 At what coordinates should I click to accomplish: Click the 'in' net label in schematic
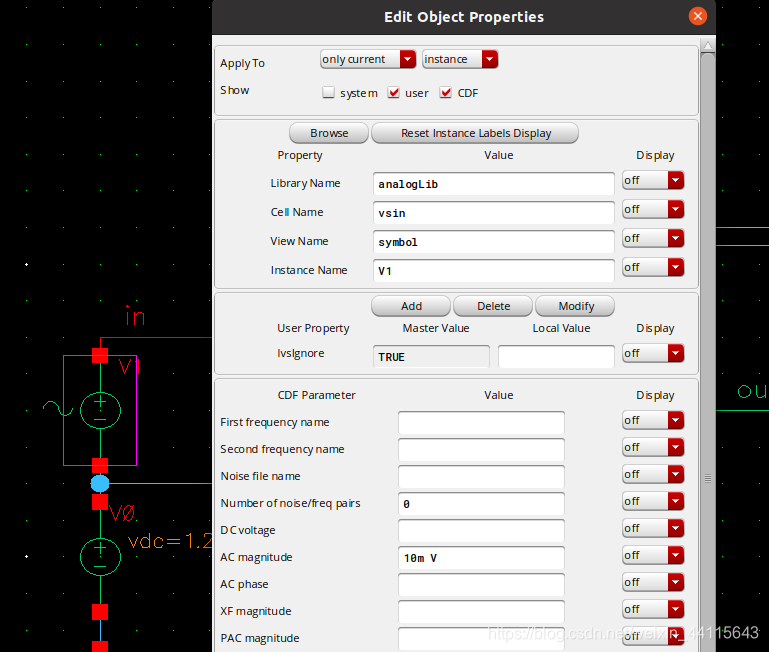click(135, 316)
